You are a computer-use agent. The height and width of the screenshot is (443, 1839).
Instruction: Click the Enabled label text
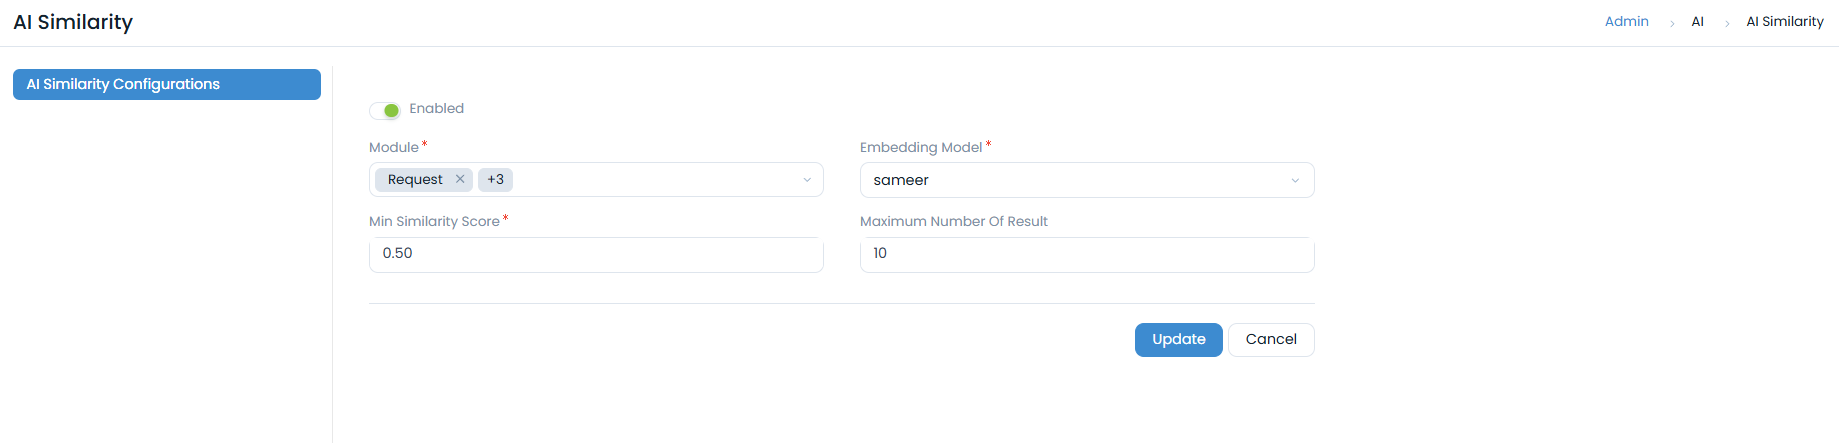pos(436,109)
